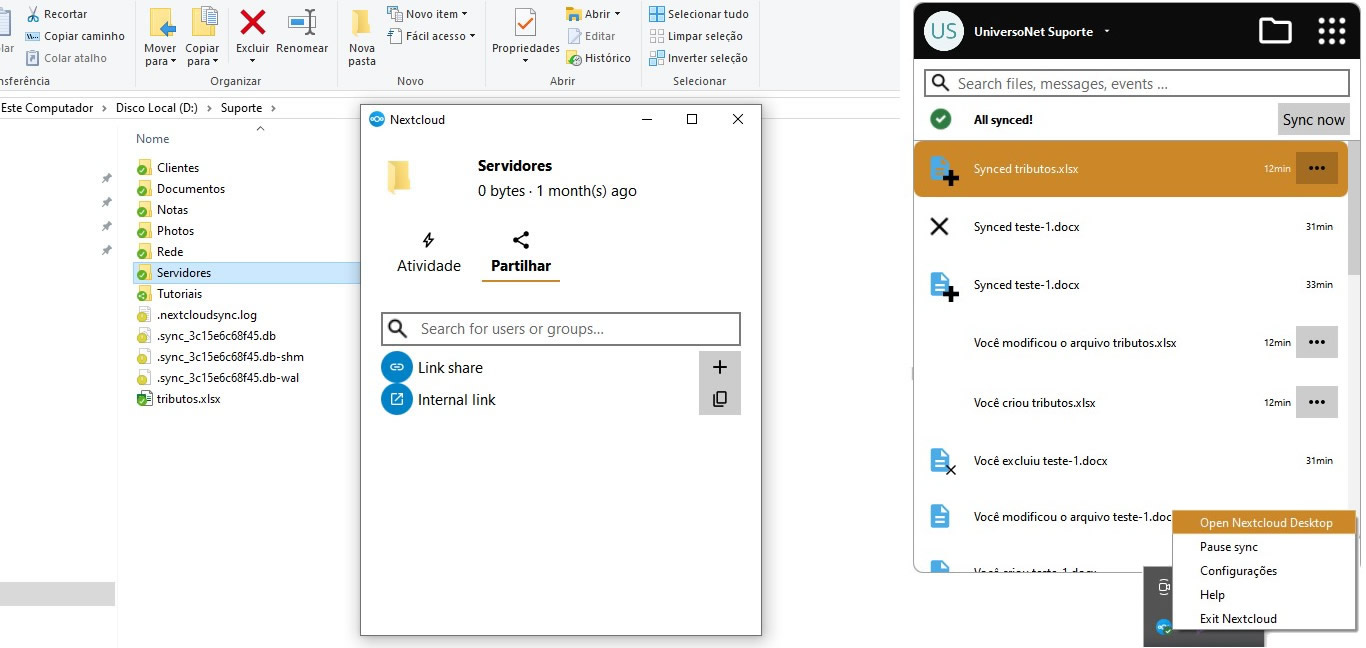Click the plus icon beside Link share
Image resolution: width=1366 pixels, height=648 pixels.
pos(719,367)
